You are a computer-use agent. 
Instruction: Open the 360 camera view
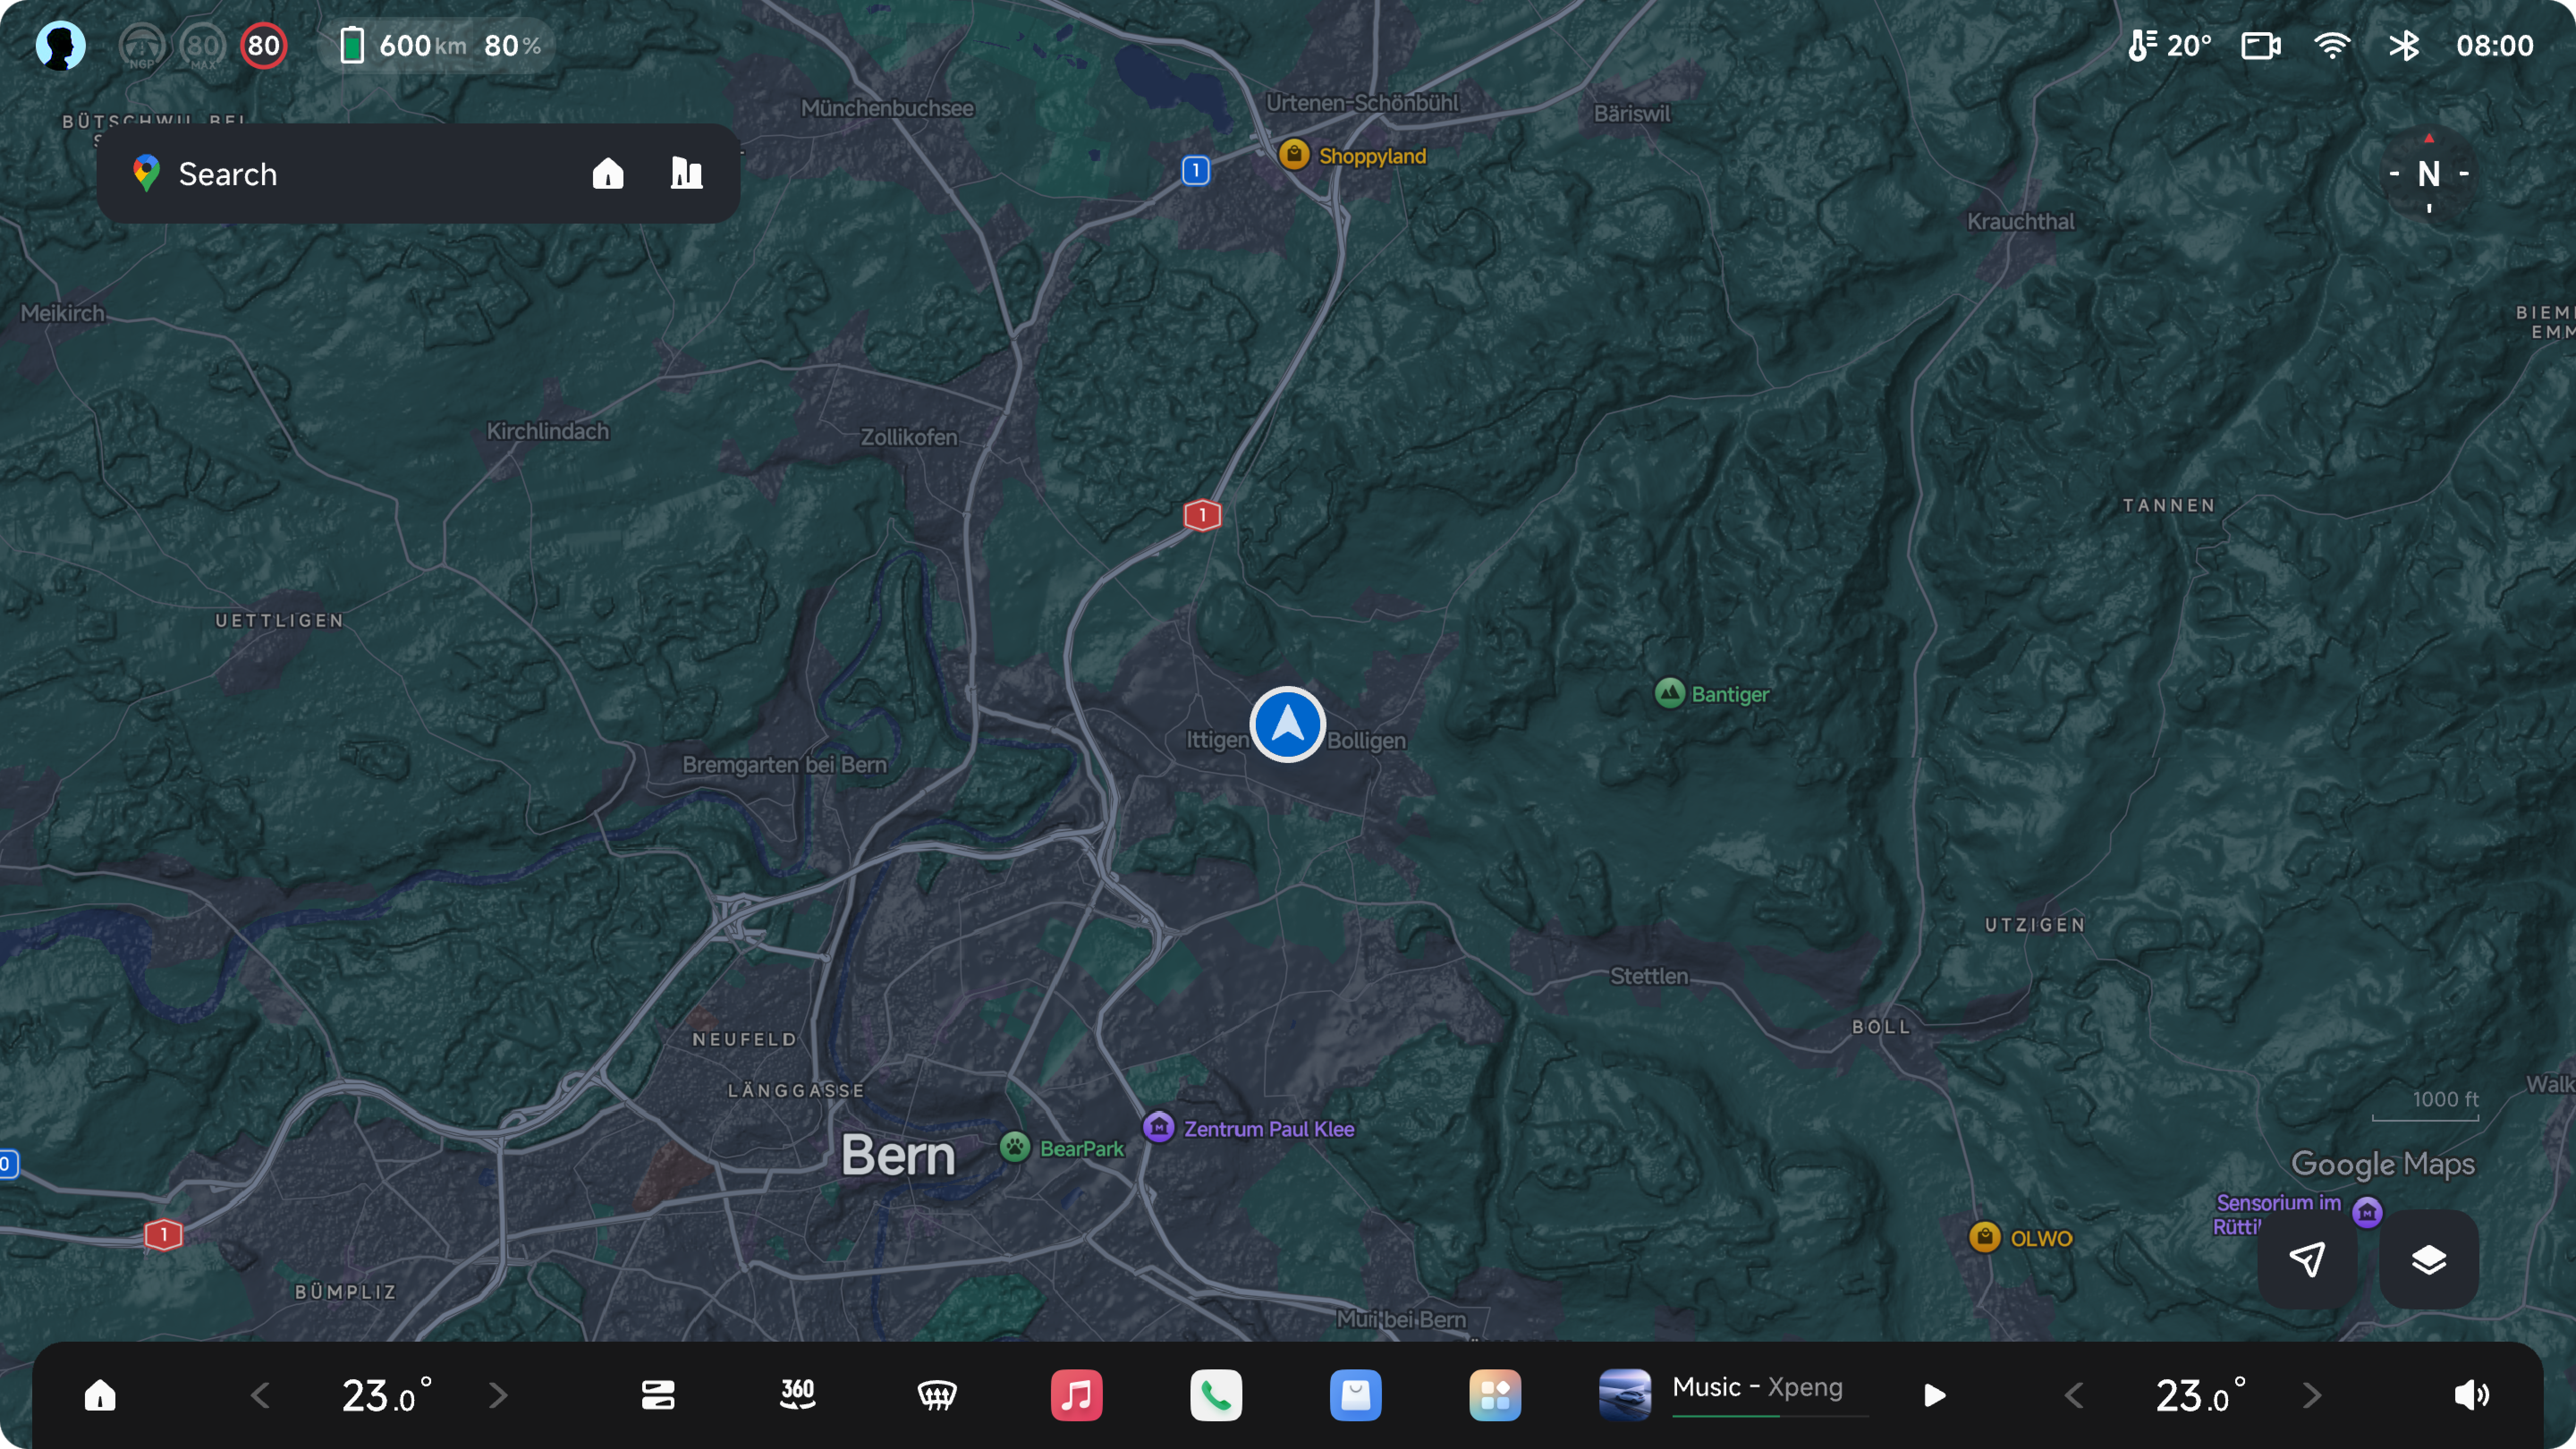797,1394
